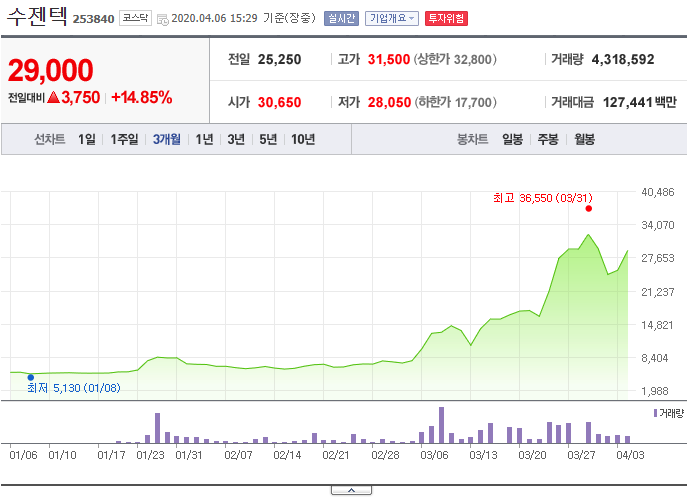The image size is (687, 501).
Task: Click the 04/03 x-axis date label
Action: tap(630, 455)
